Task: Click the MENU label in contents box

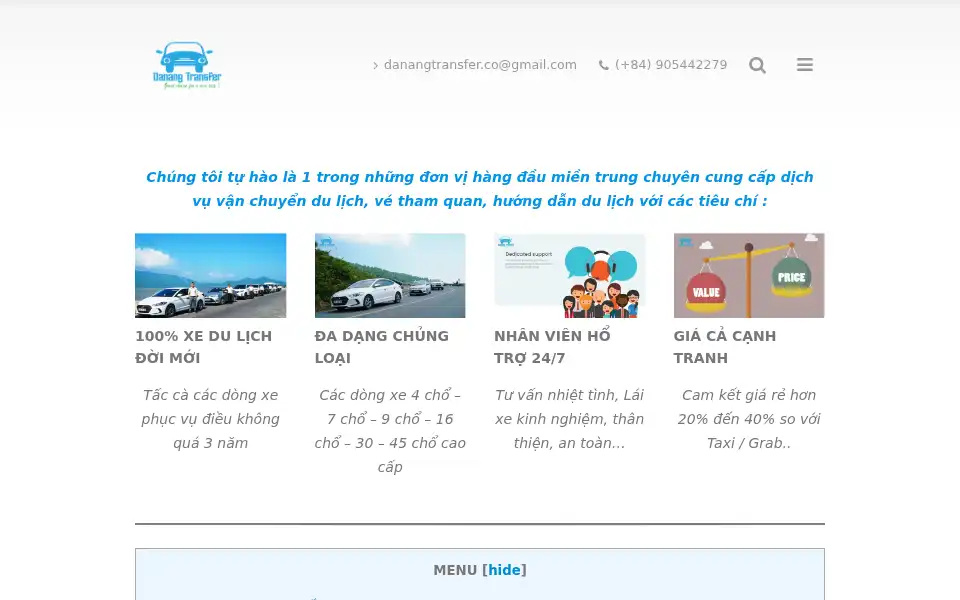Action: [x=455, y=570]
